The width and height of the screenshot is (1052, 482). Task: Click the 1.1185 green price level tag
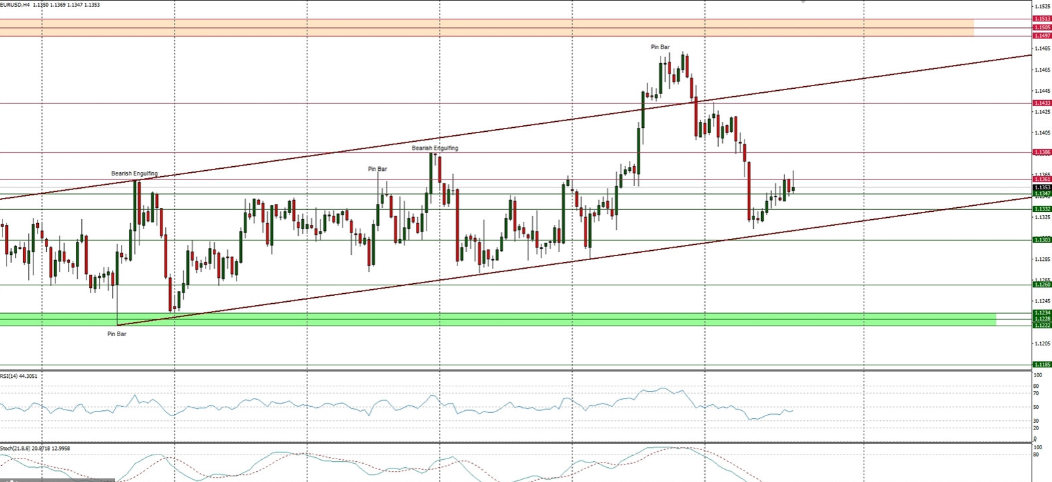1042,364
